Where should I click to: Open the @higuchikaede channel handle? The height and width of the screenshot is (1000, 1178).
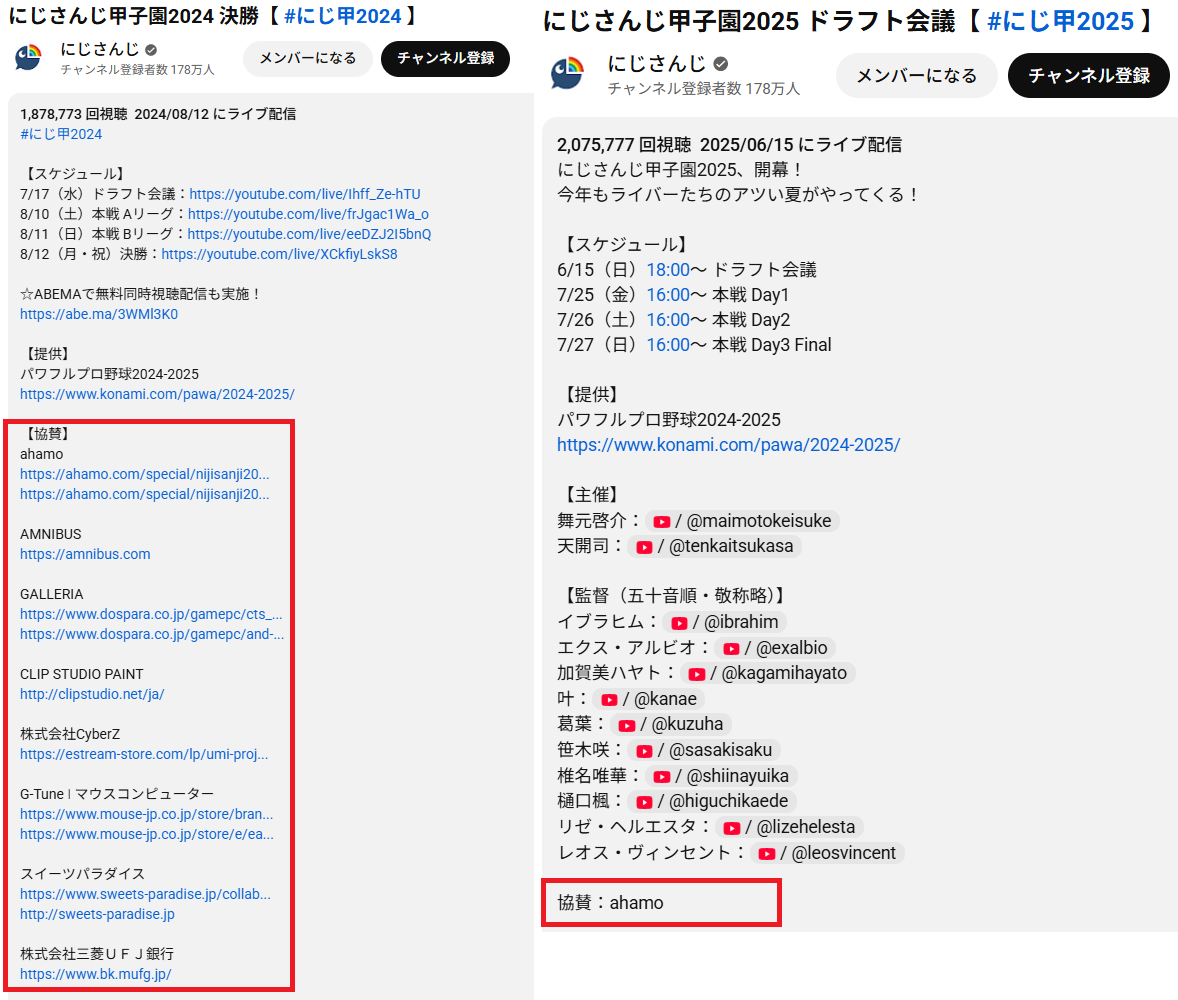[x=729, y=801]
